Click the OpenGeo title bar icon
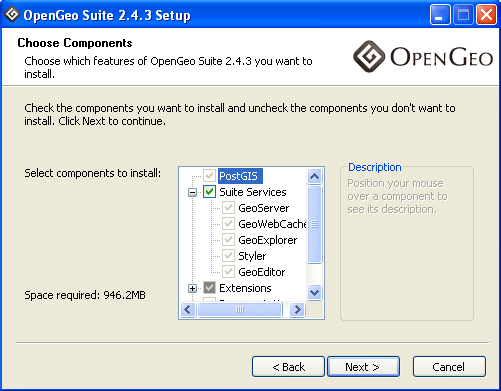Screen dimensions: 501x391 [12, 14]
